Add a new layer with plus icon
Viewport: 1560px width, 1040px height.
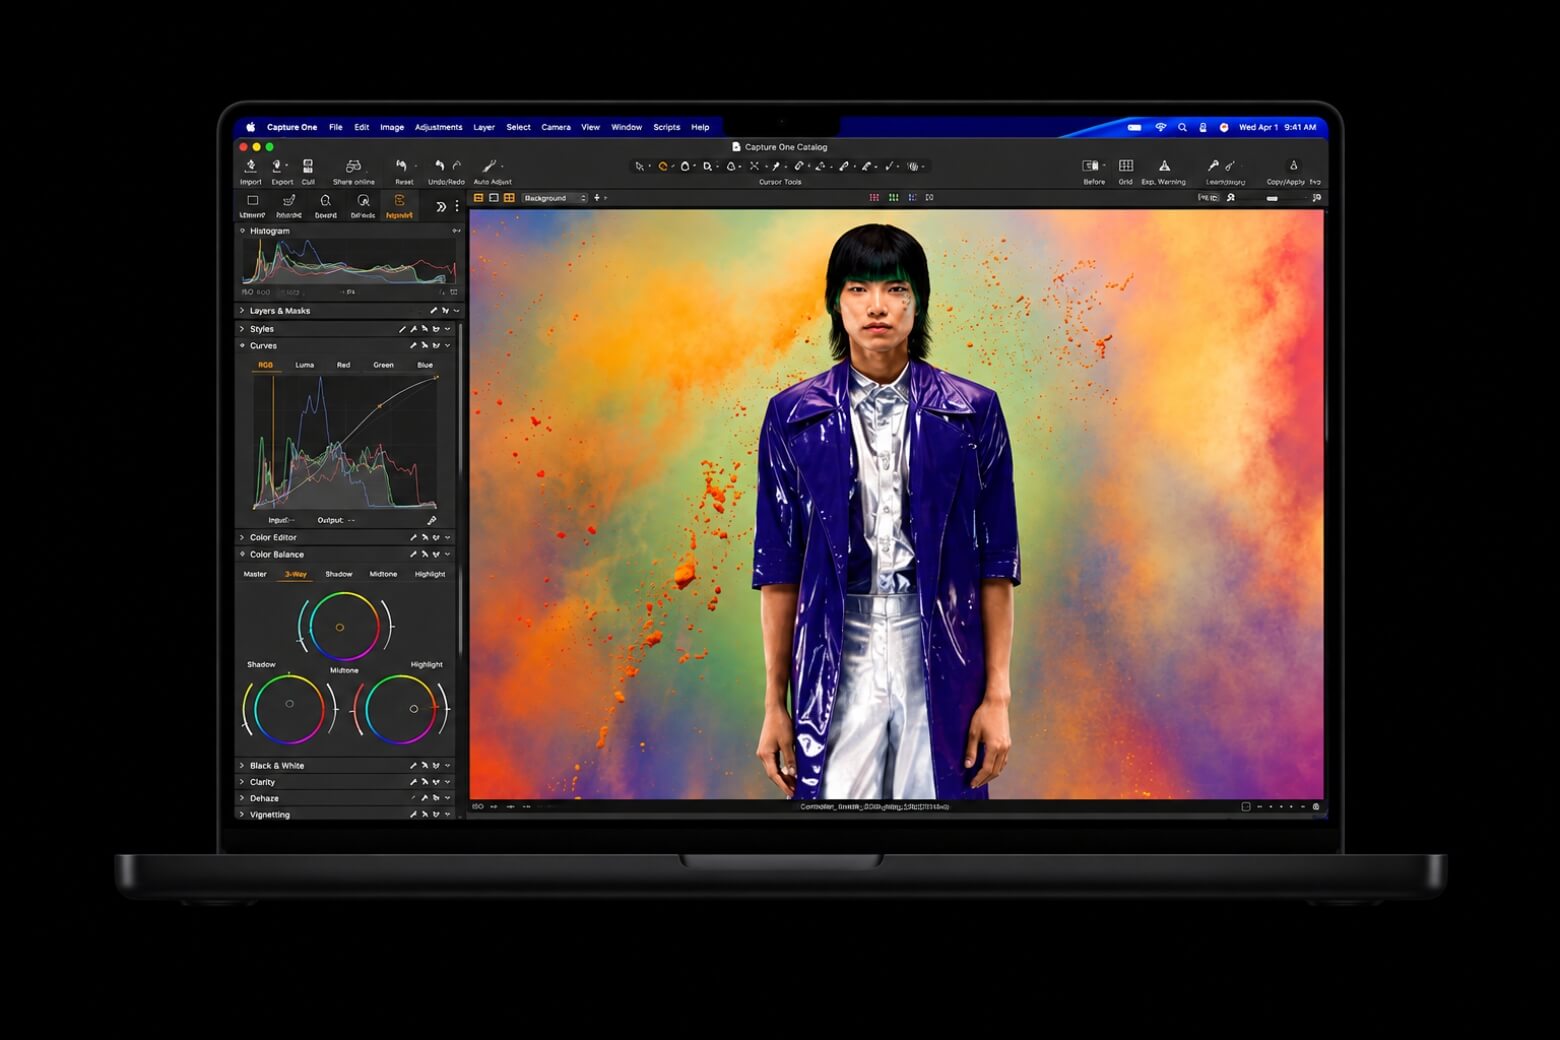point(597,198)
